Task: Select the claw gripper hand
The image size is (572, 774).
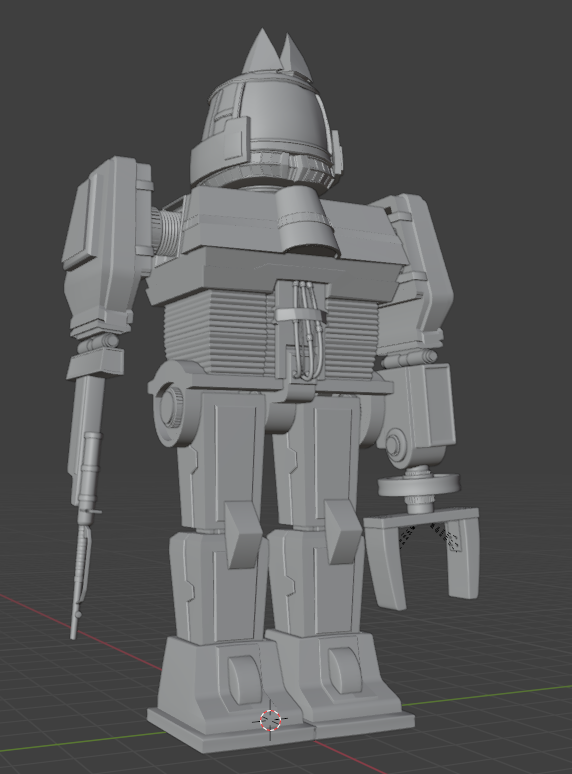Action: click(x=423, y=557)
